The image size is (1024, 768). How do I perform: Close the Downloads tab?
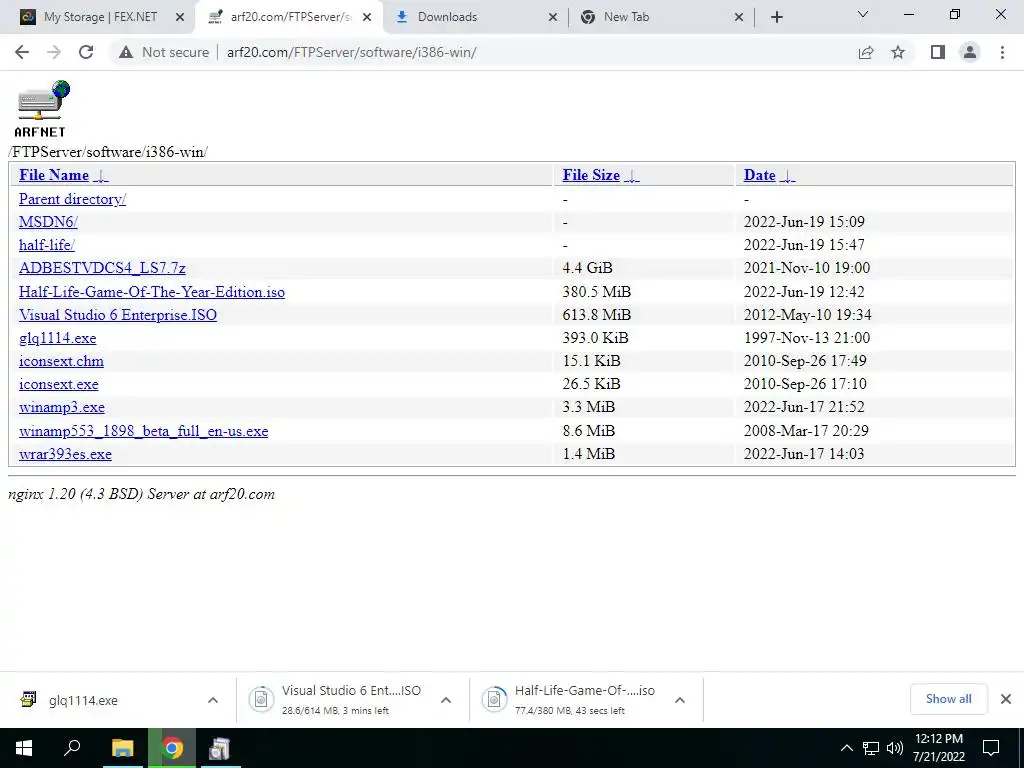[552, 17]
